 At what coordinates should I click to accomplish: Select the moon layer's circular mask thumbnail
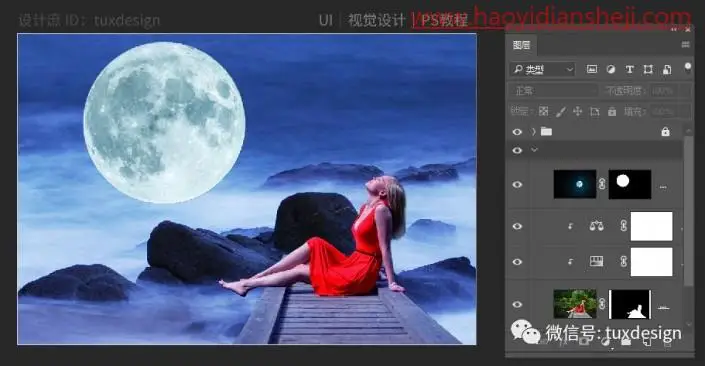[x=629, y=184]
